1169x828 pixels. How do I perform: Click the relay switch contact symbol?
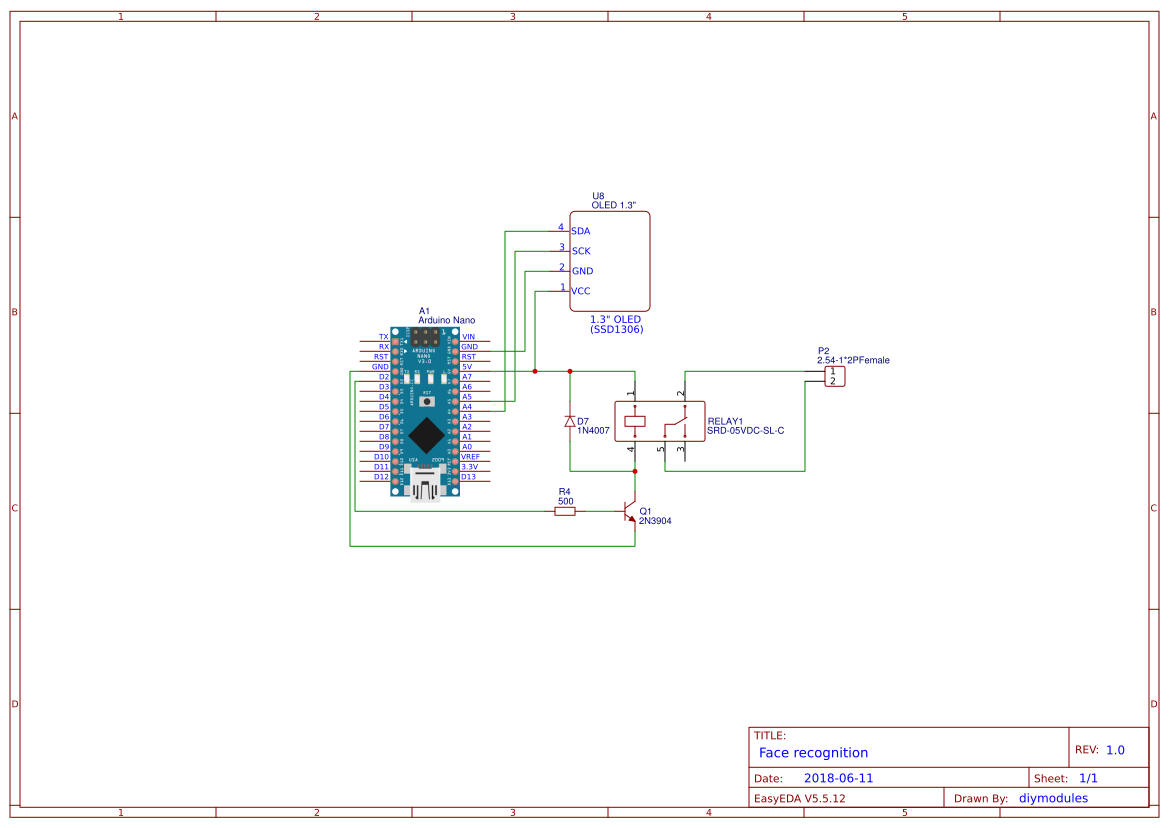[x=675, y=427]
